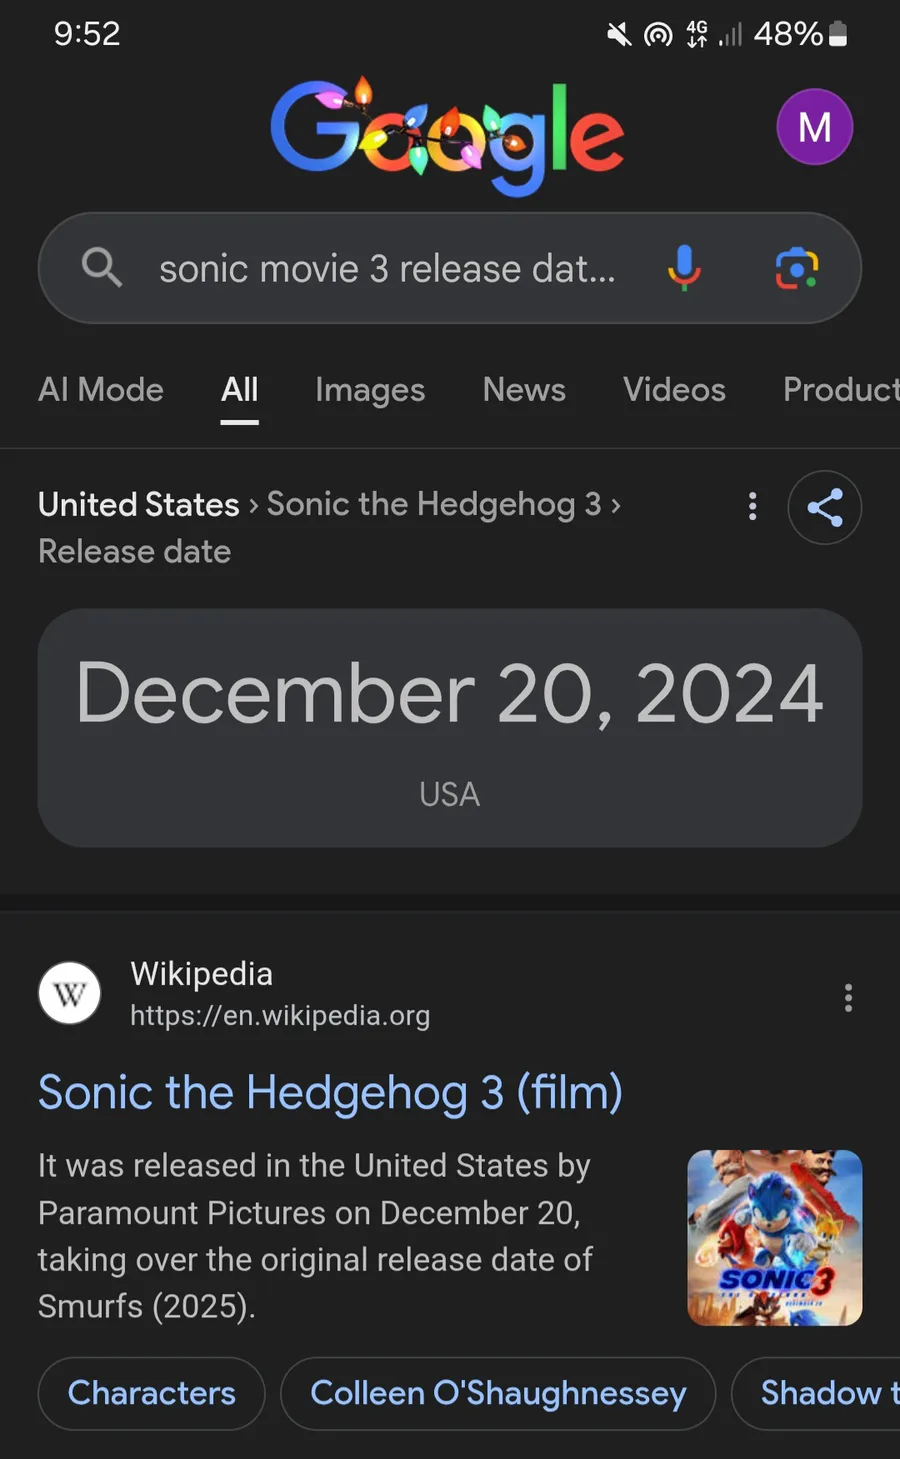
Task: Share the release date result
Action: click(x=824, y=508)
